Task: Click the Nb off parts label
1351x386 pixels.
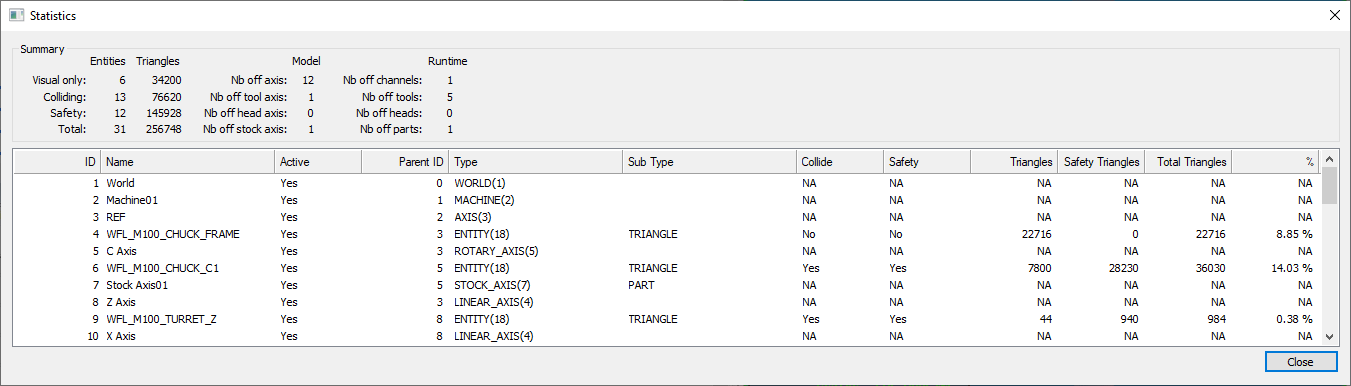Action: 392,129
